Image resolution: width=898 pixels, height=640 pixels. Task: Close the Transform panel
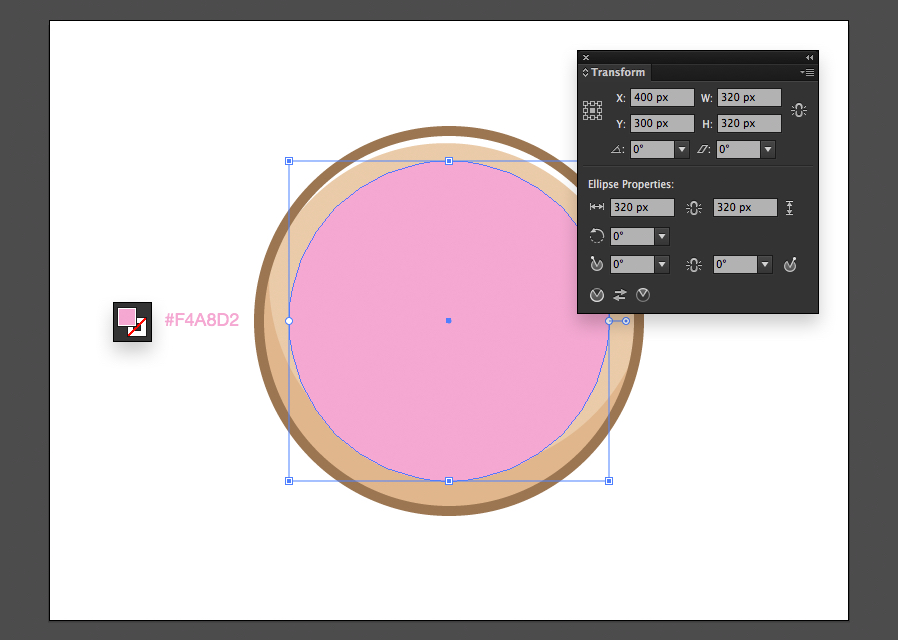586,57
